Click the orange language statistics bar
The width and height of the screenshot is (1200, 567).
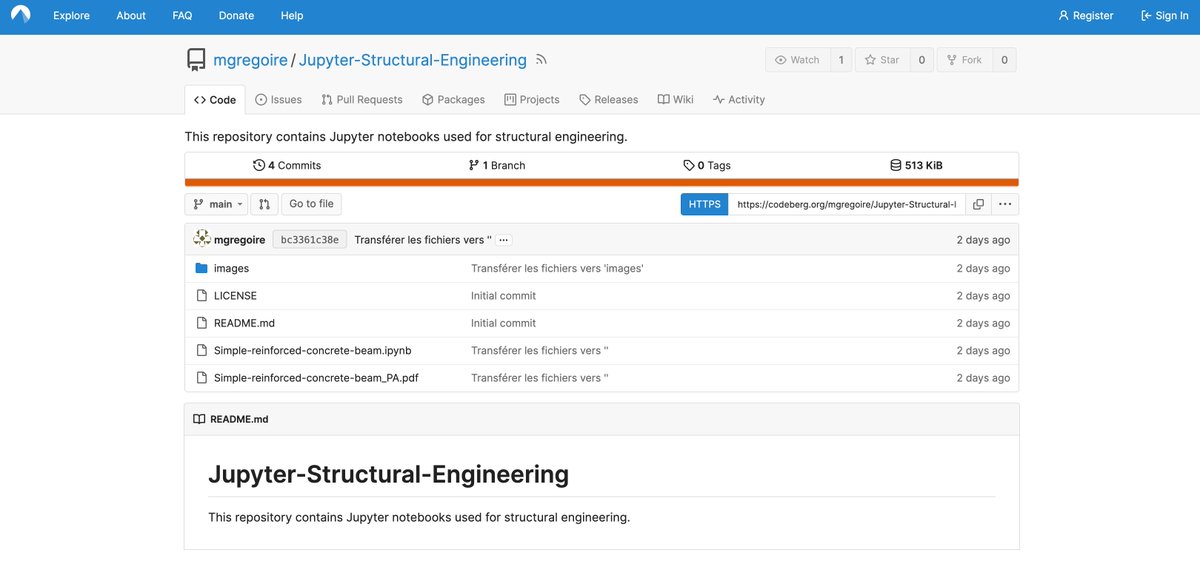point(602,182)
